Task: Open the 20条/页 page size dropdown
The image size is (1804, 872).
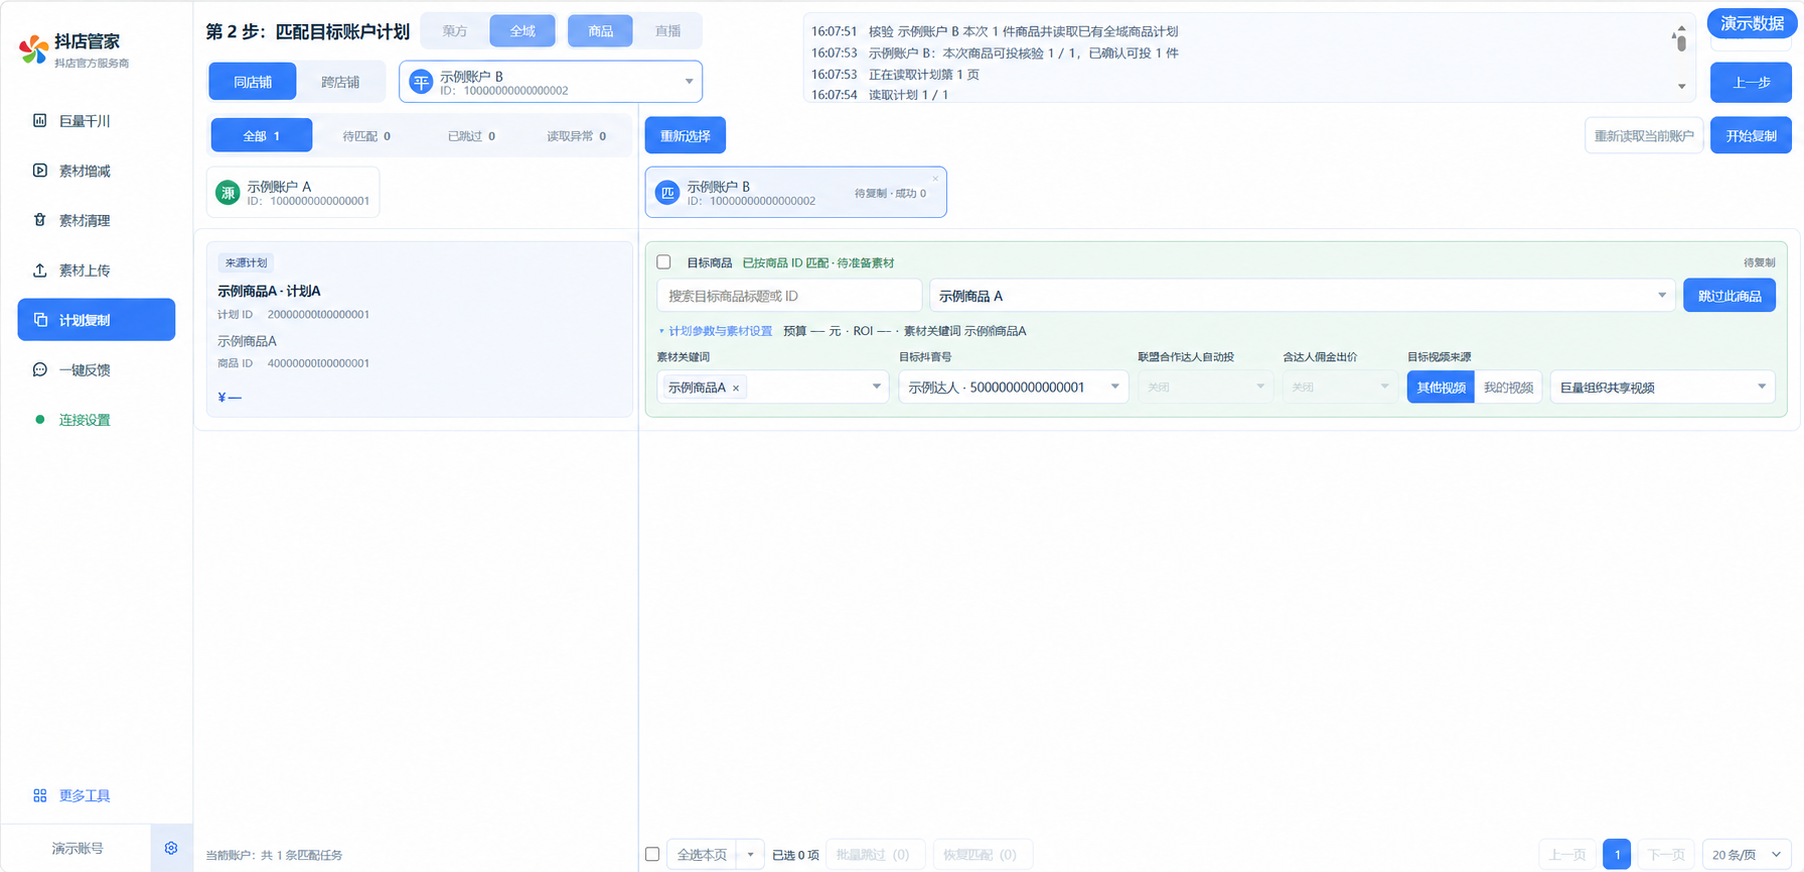Action: (1746, 855)
